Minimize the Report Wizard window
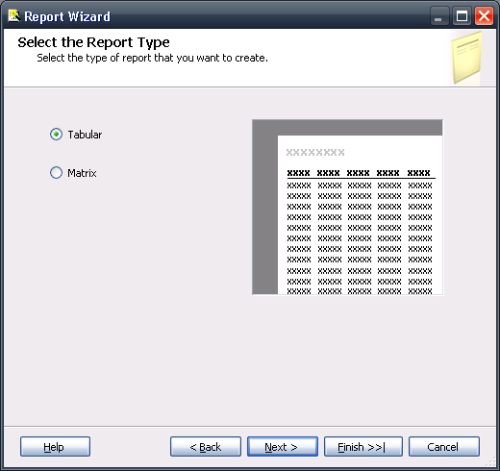 pos(439,16)
